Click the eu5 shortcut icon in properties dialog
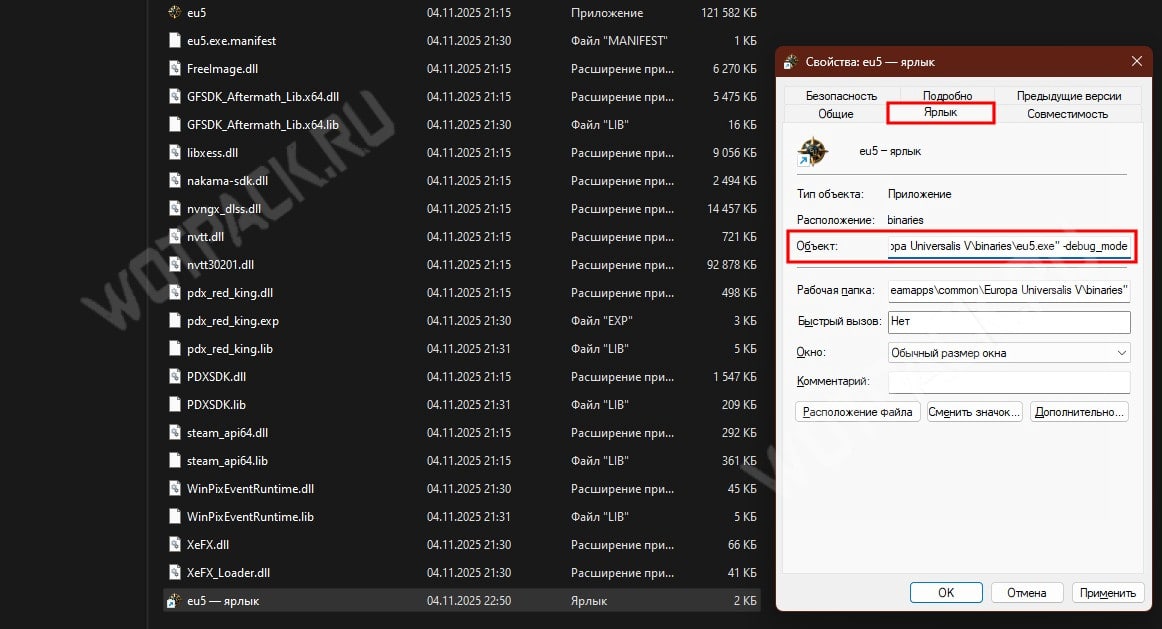This screenshot has width=1162, height=629. tap(812, 152)
